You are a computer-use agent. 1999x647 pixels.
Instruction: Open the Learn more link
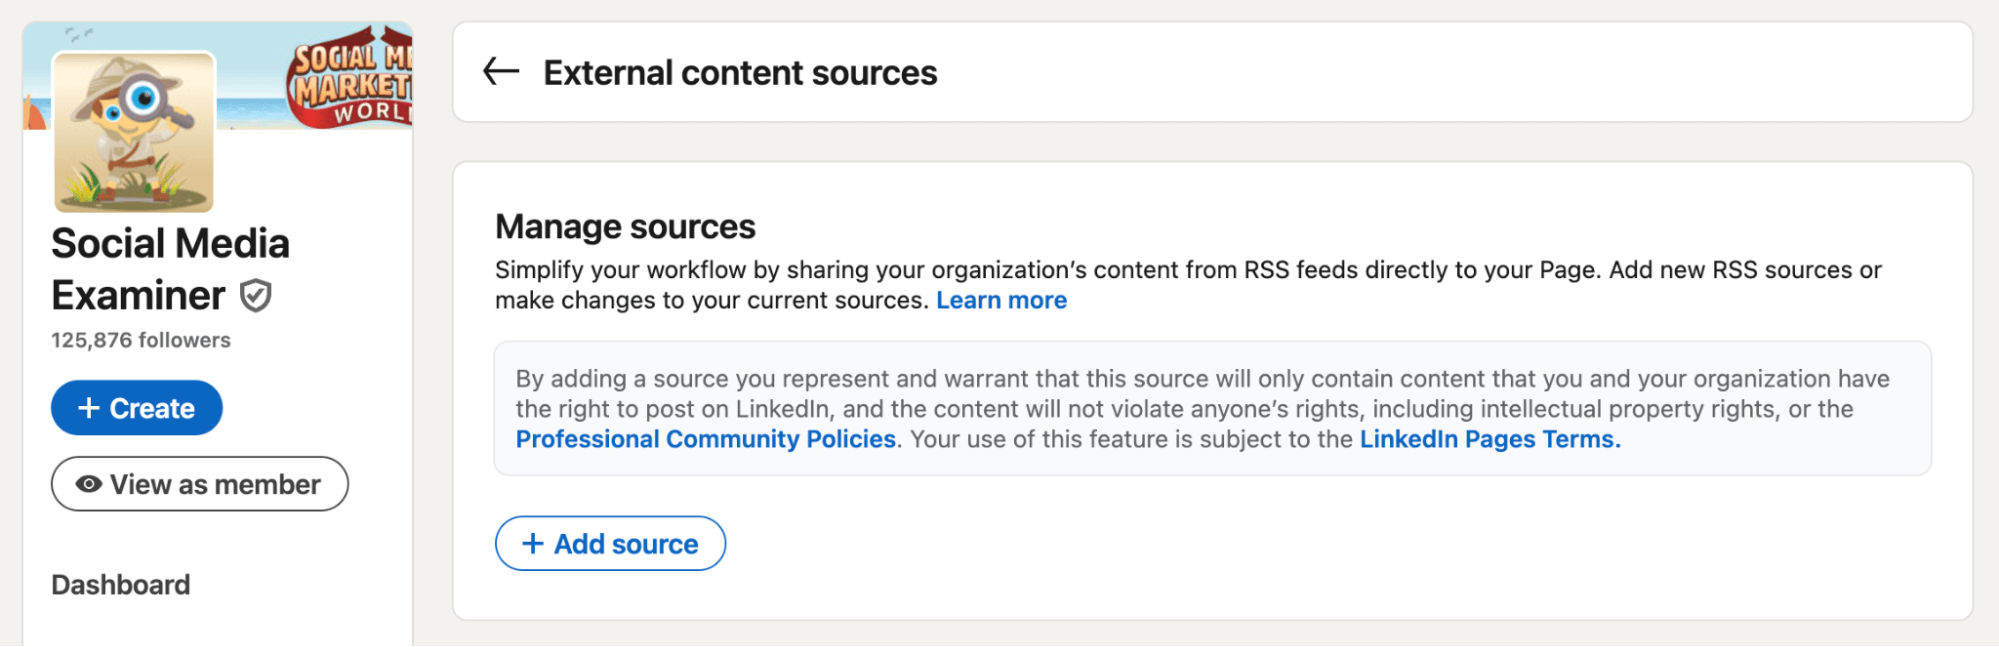[x=1001, y=300]
